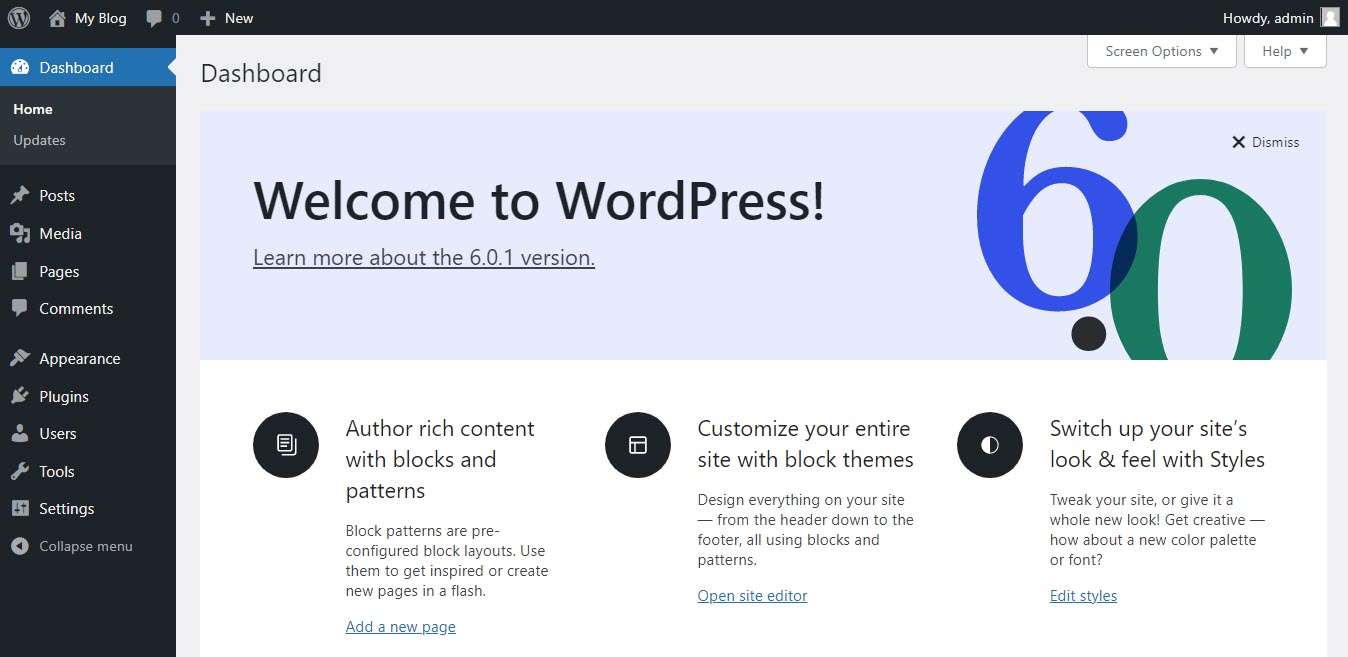Click the WordPress logo in admin bar
1348x657 pixels.
(x=19, y=18)
